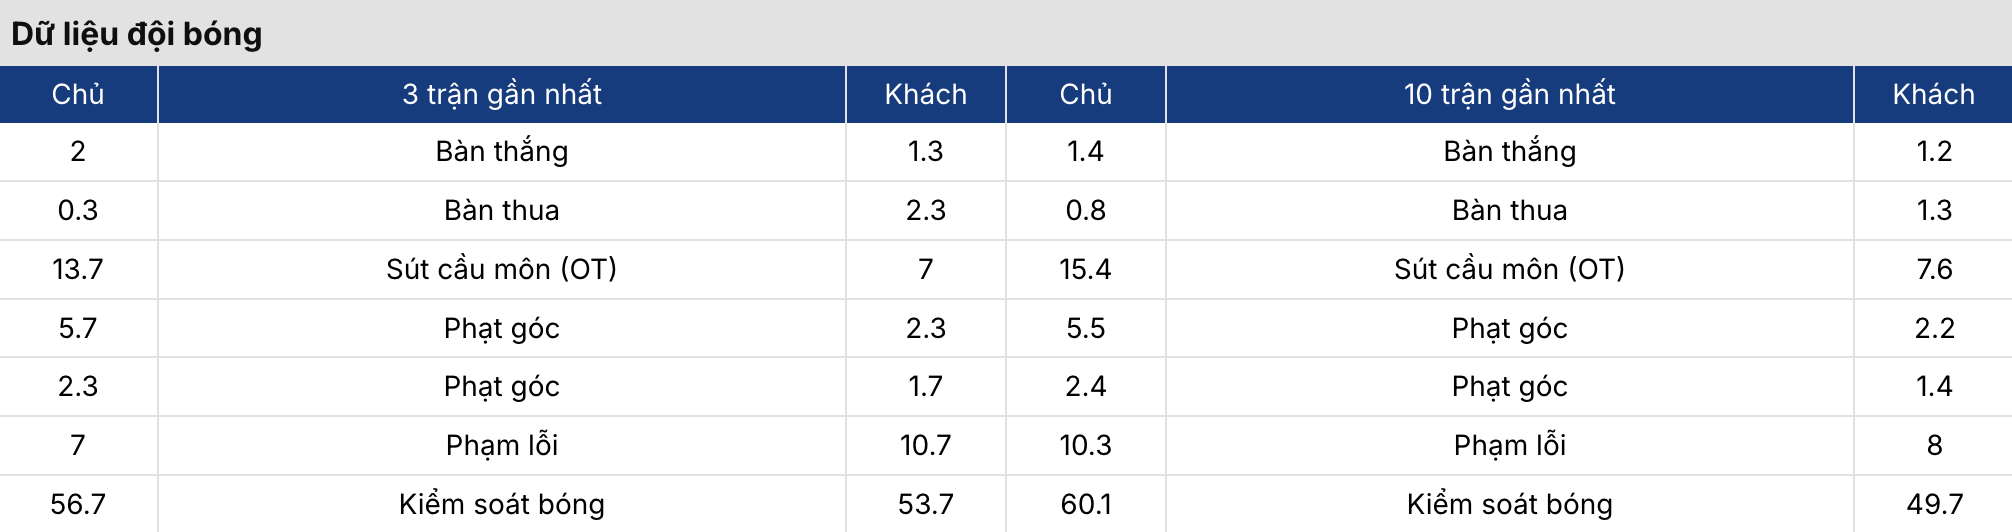Click the 60.1 possession value
Screen dimensions: 2012x532
click(1086, 504)
